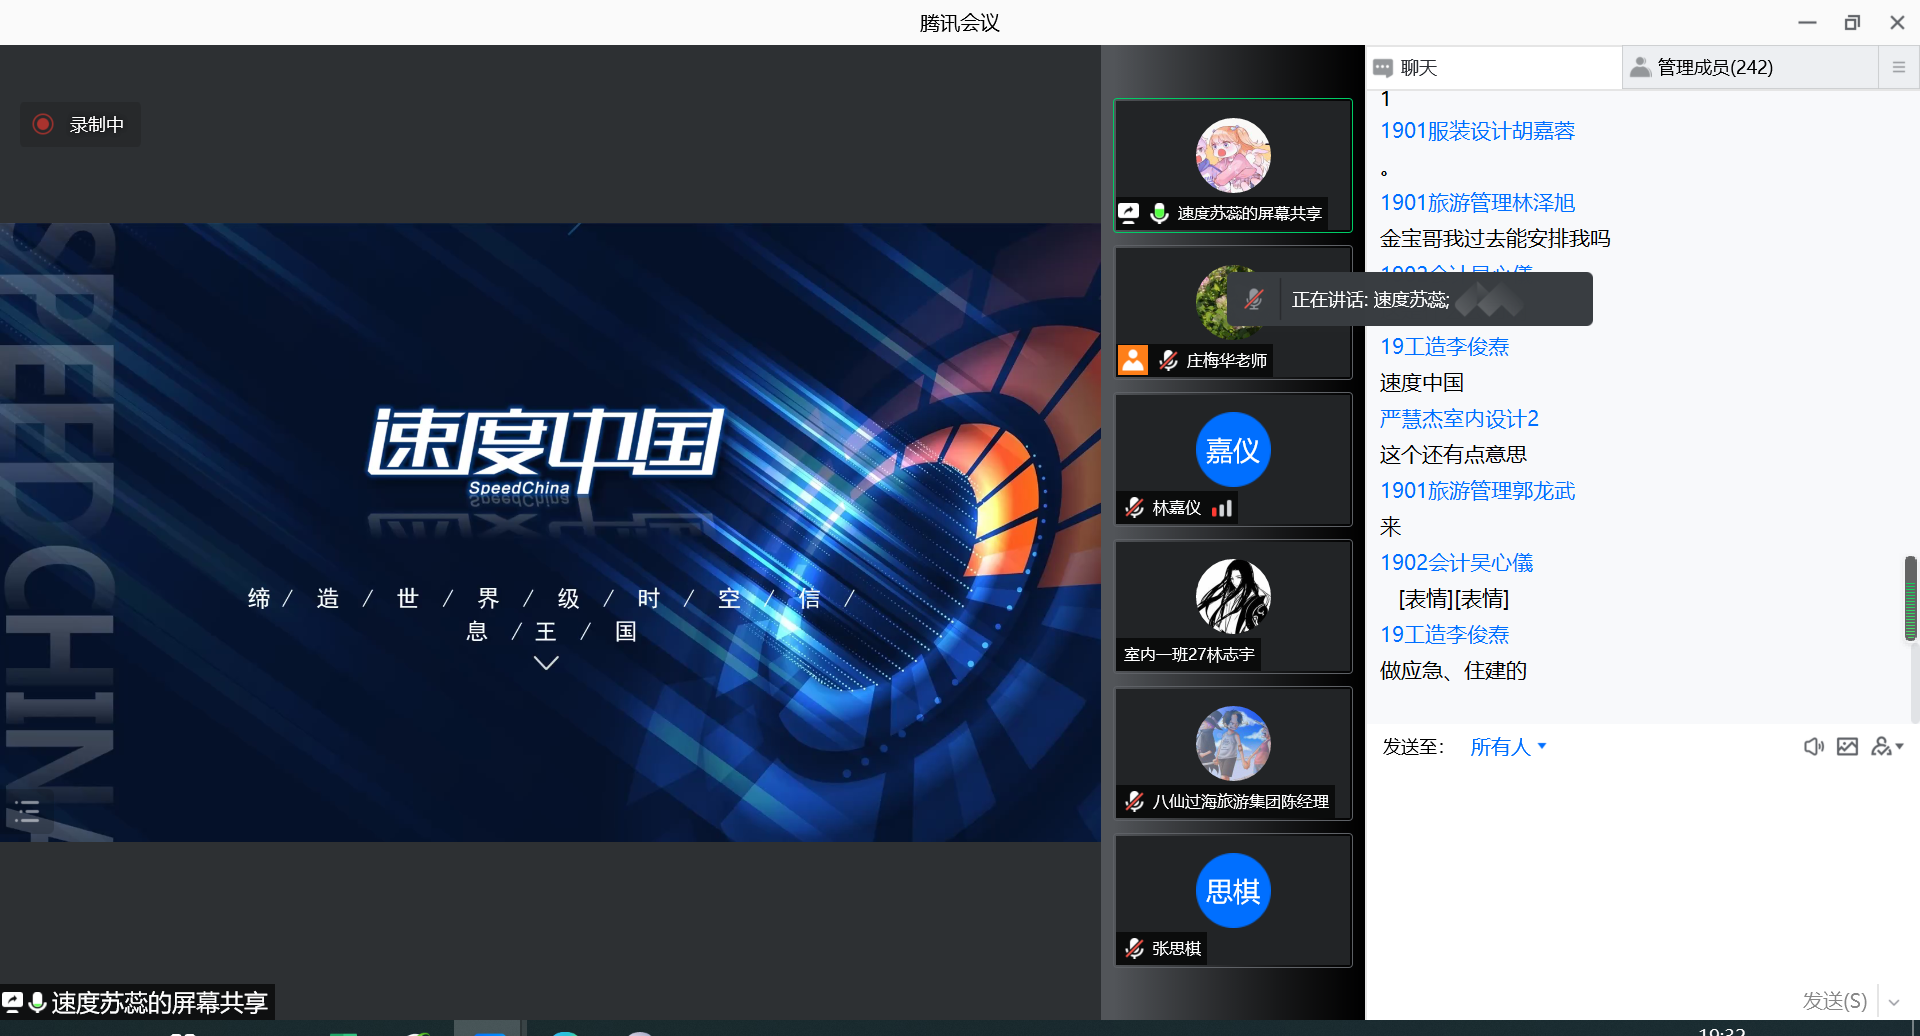Click sender name 1901旅游管理郭龙武
Screen dimensions: 1920x1036
pyautogui.click(x=1477, y=491)
